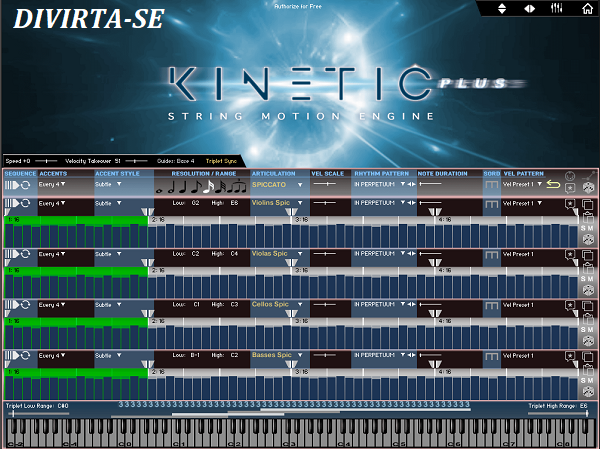600x449 pixels.
Task: Open master Subtle accent style dropdown
Action: (x=108, y=184)
